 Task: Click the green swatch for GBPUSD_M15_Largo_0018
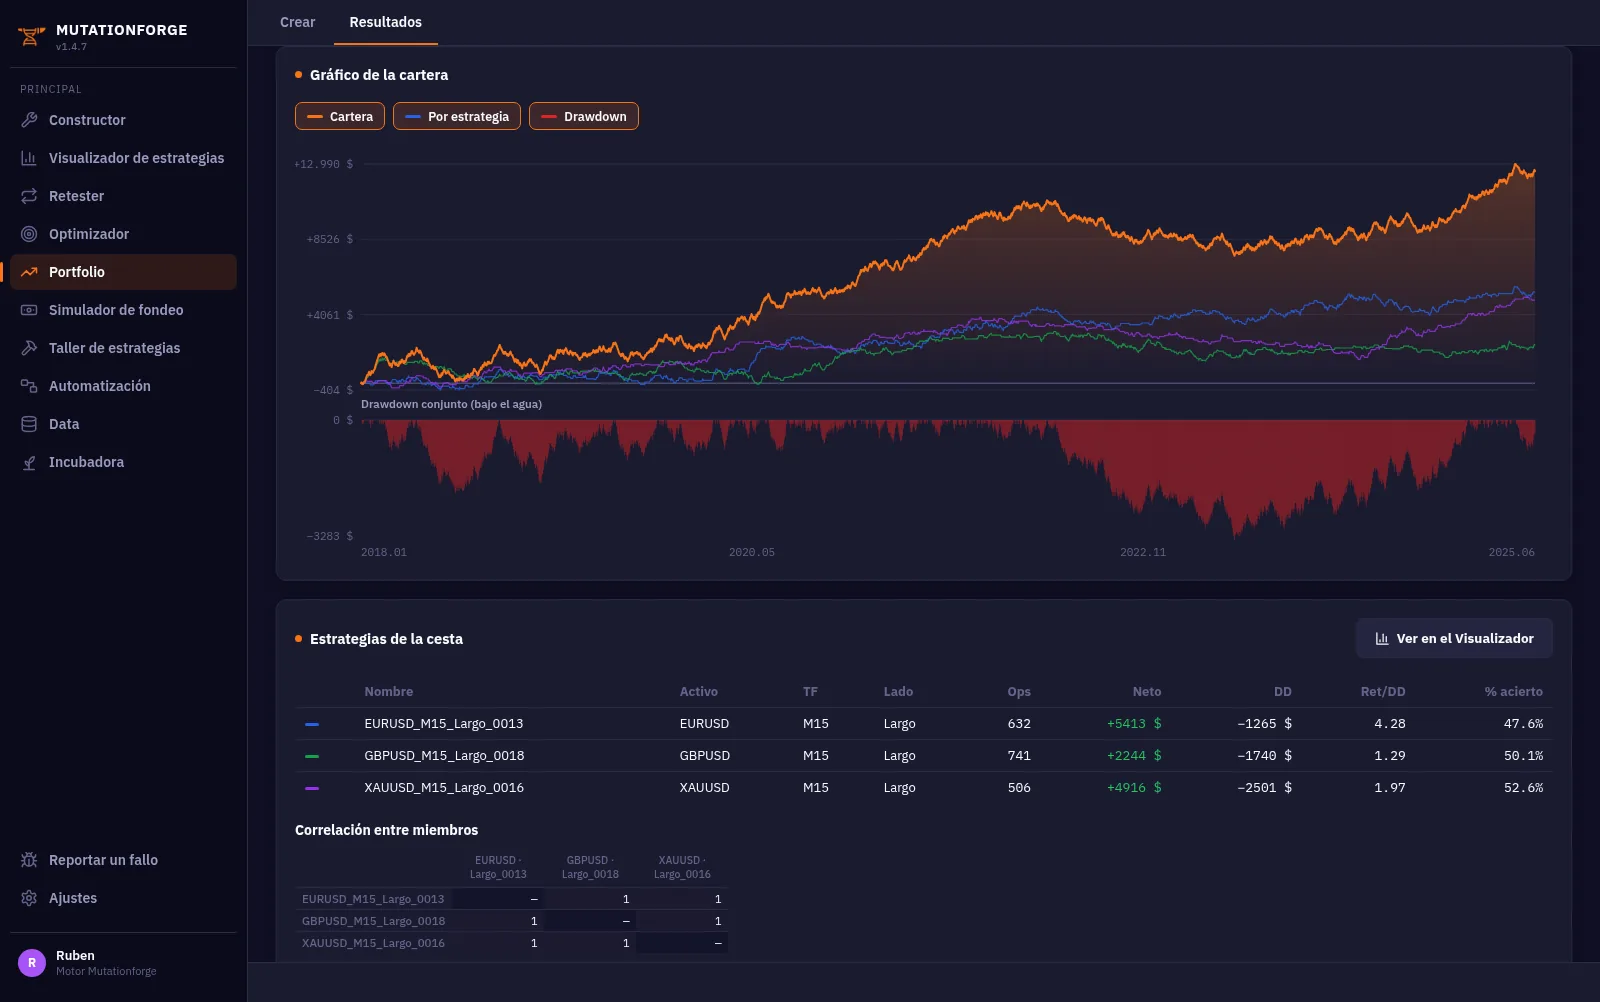(312, 756)
